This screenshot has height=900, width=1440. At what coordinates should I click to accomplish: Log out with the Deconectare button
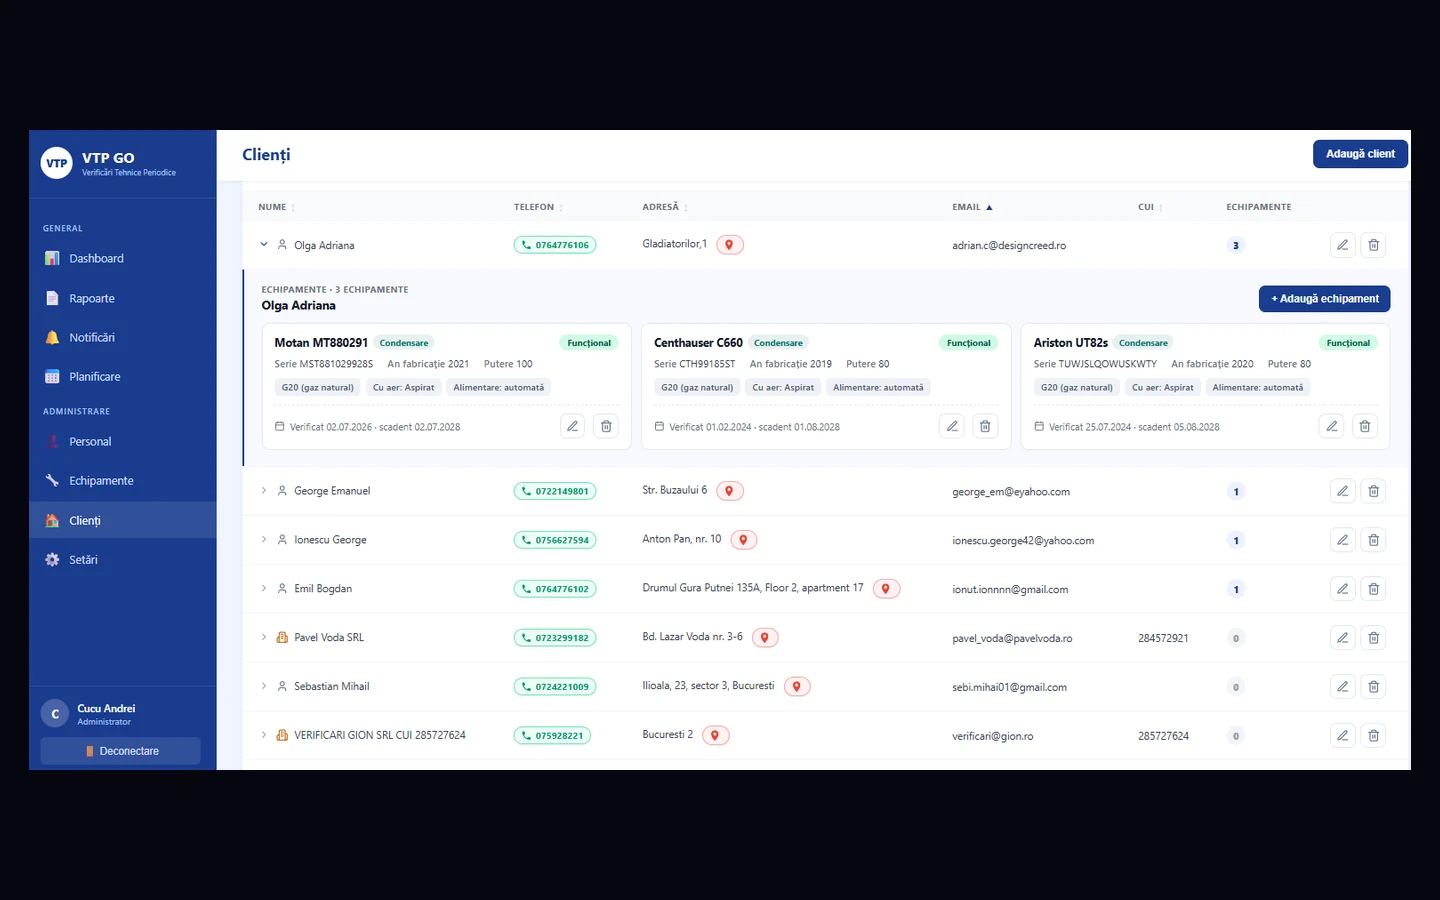pyautogui.click(x=120, y=751)
